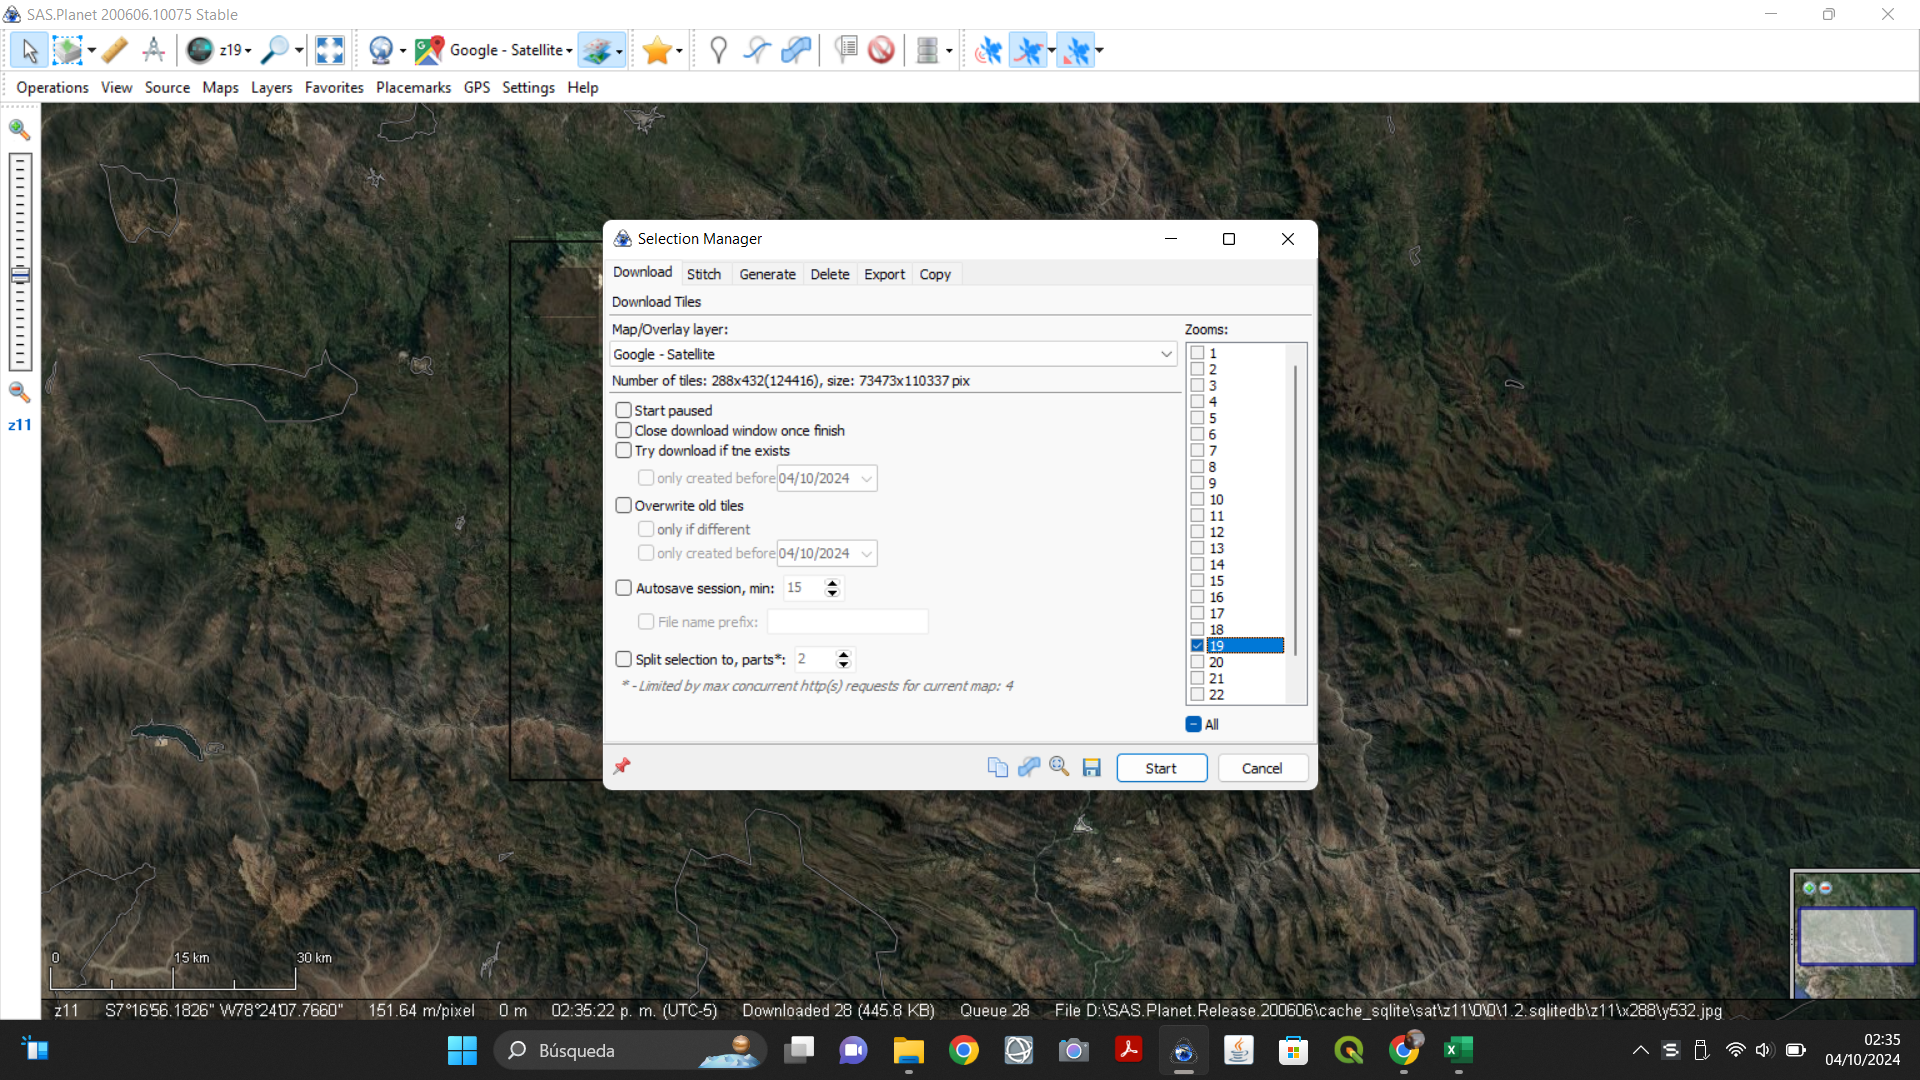Click the overlay layers toolbar icon

pyautogui.click(x=596, y=50)
